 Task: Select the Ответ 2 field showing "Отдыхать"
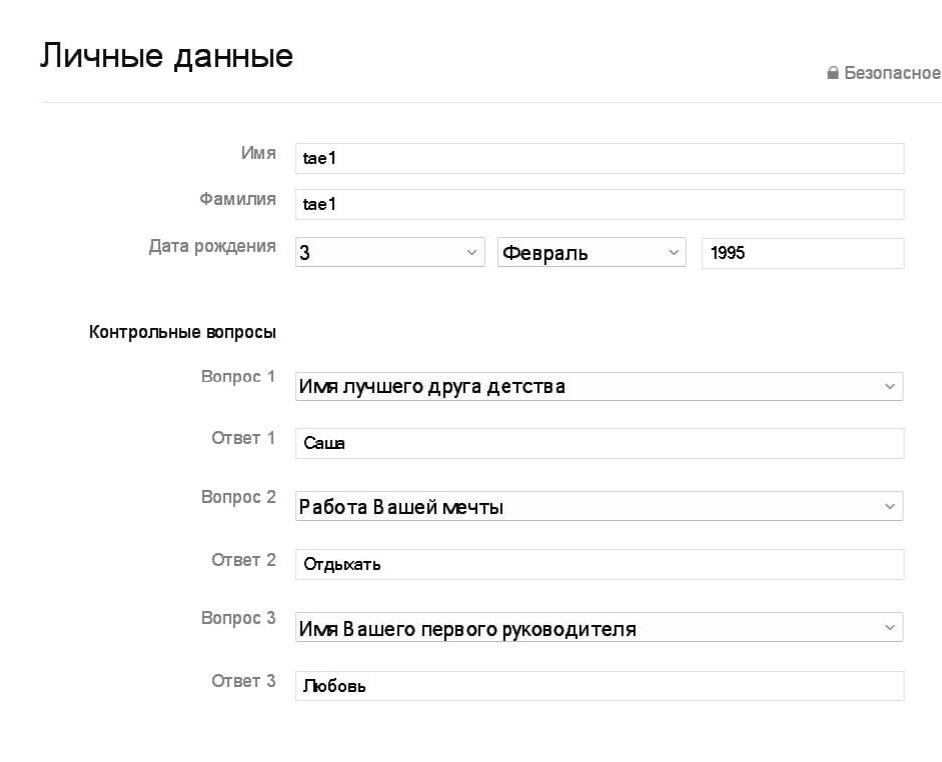point(600,564)
